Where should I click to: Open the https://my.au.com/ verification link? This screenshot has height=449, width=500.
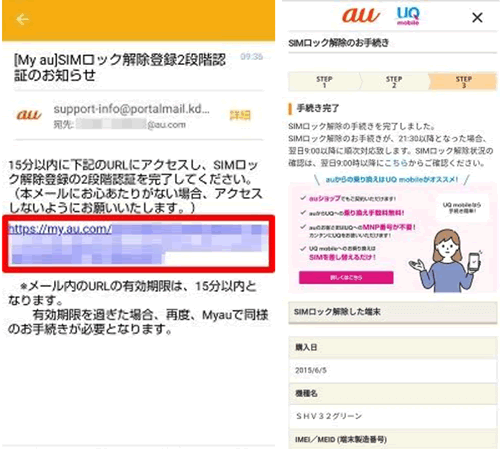coord(60,229)
